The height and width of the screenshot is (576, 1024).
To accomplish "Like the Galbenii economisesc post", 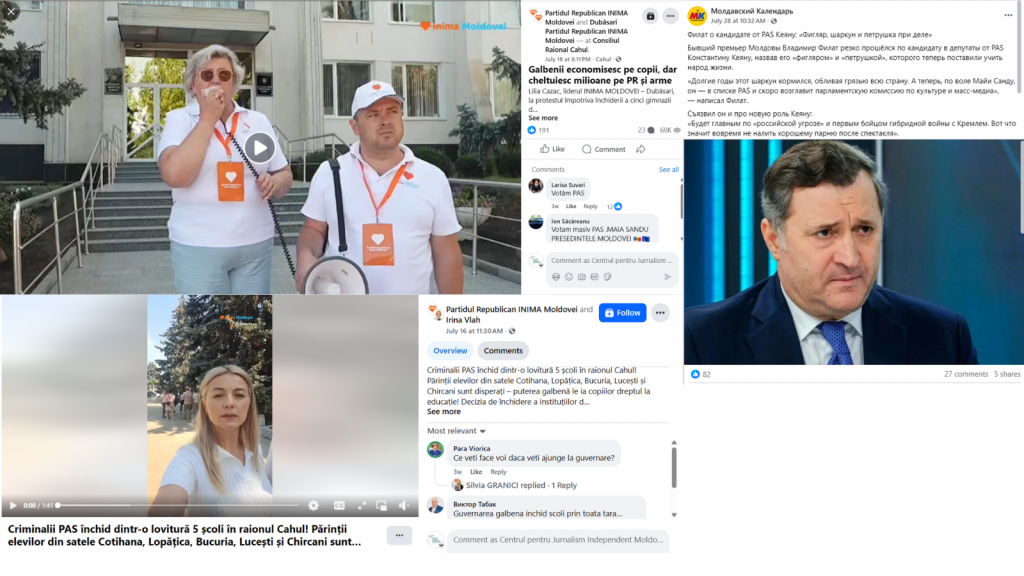I will pos(552,149).
